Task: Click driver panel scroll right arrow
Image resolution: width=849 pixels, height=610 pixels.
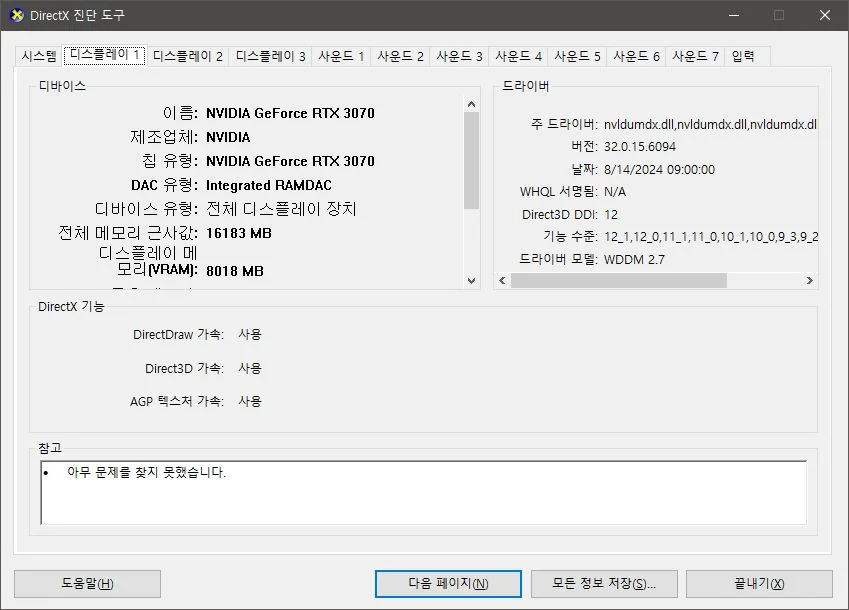Action: pos(809,280)
